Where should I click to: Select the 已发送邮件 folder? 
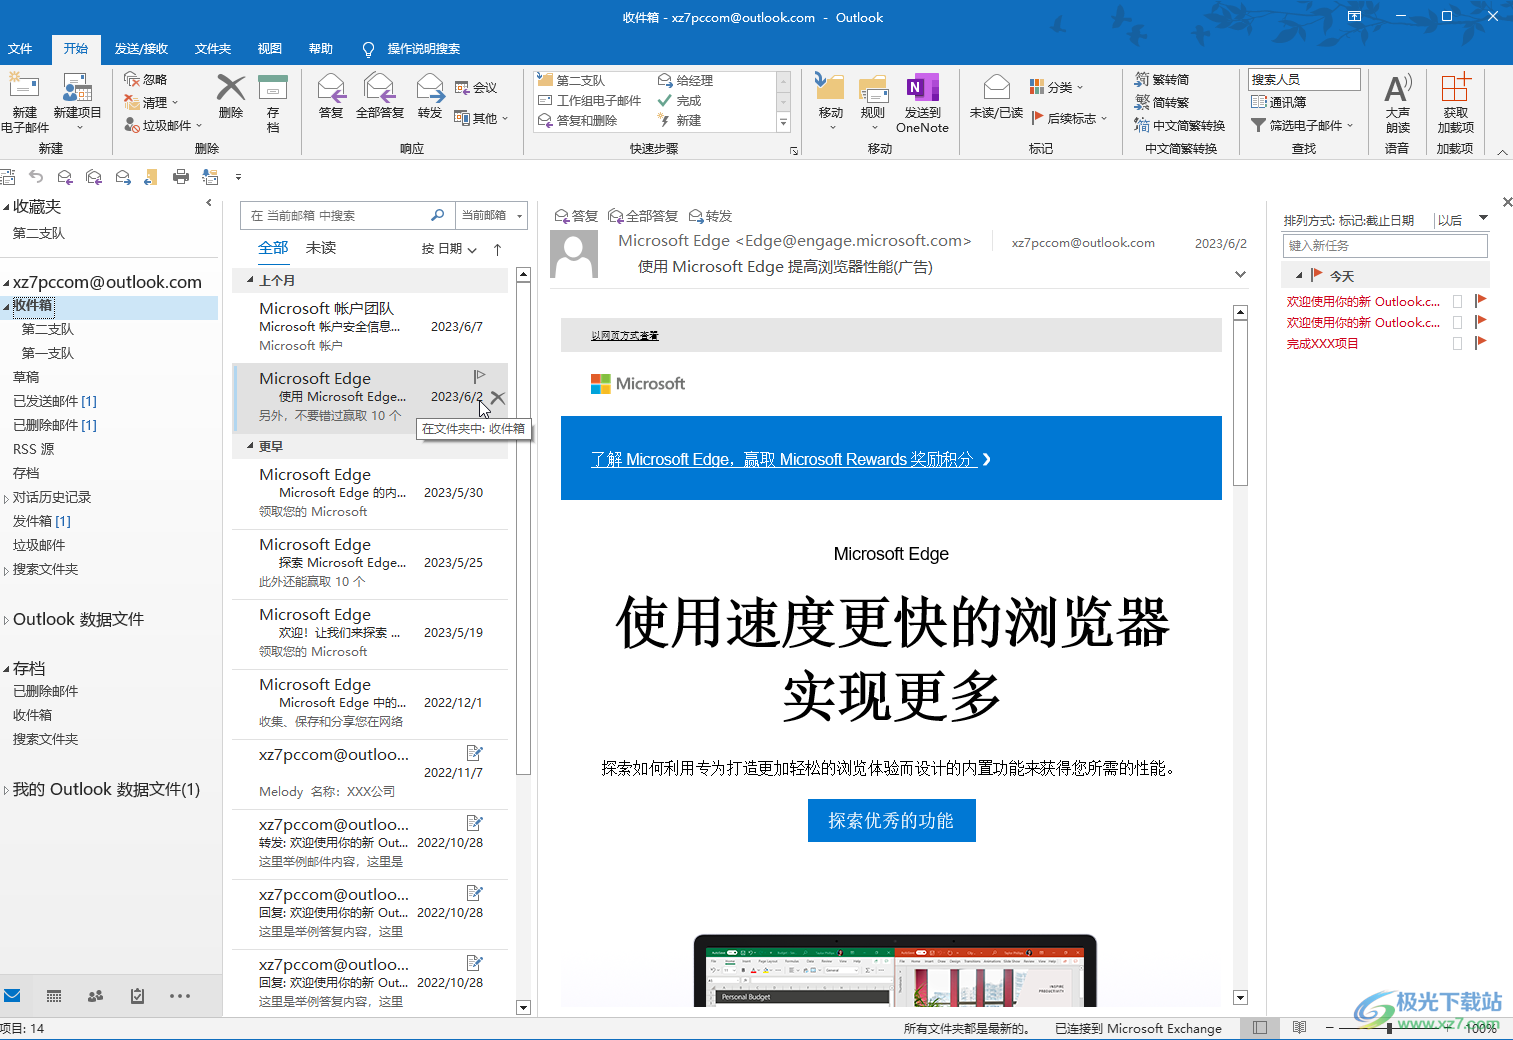pos(55,401)
